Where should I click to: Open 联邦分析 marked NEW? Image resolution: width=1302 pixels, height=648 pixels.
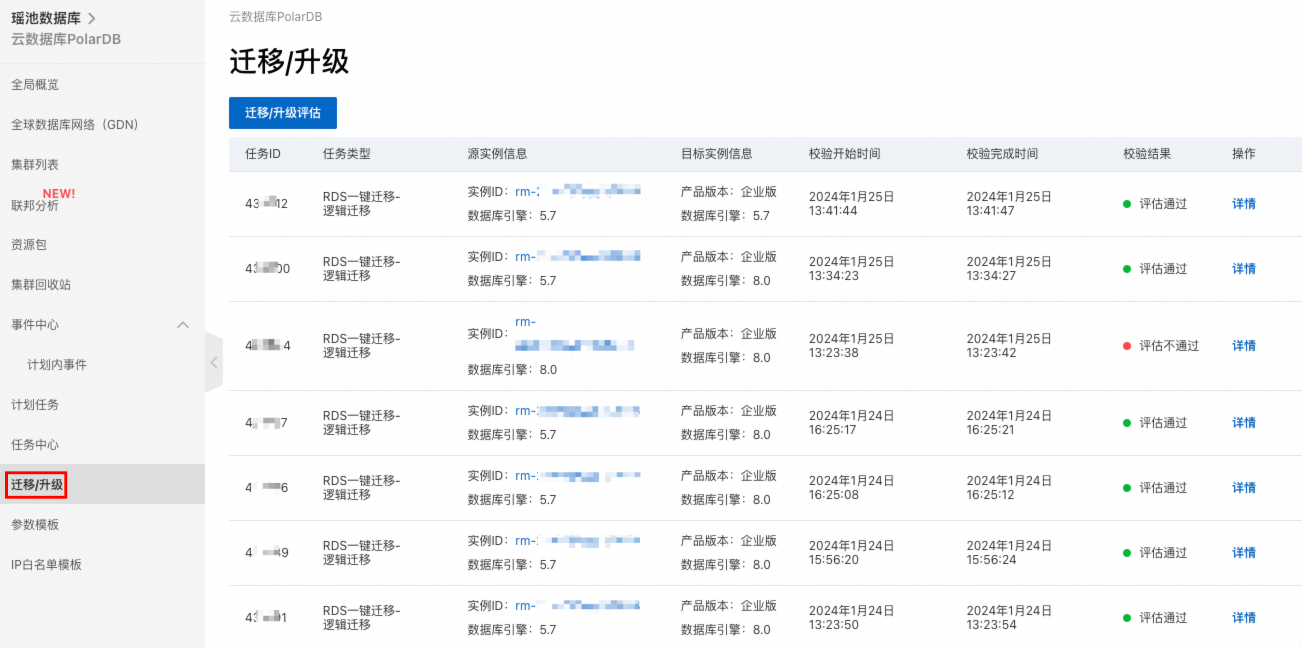coord(35,205)
